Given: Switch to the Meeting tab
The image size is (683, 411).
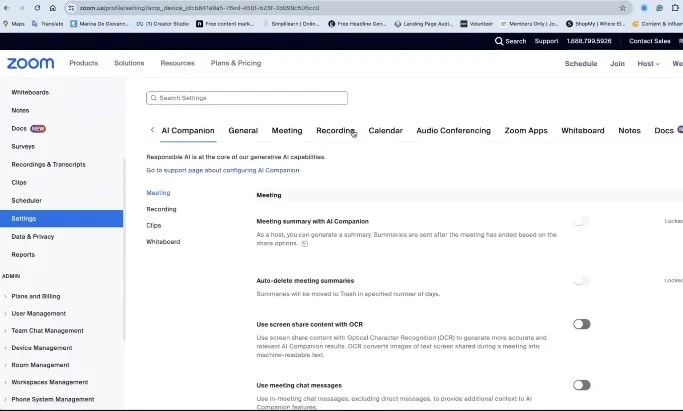Looking at the screenshot, I should tap(287, 131).
